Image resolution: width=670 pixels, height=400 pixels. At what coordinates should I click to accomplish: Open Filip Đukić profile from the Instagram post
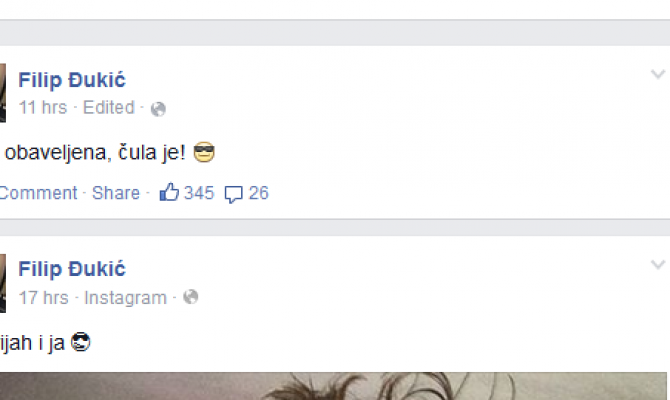tap(72, 269)
